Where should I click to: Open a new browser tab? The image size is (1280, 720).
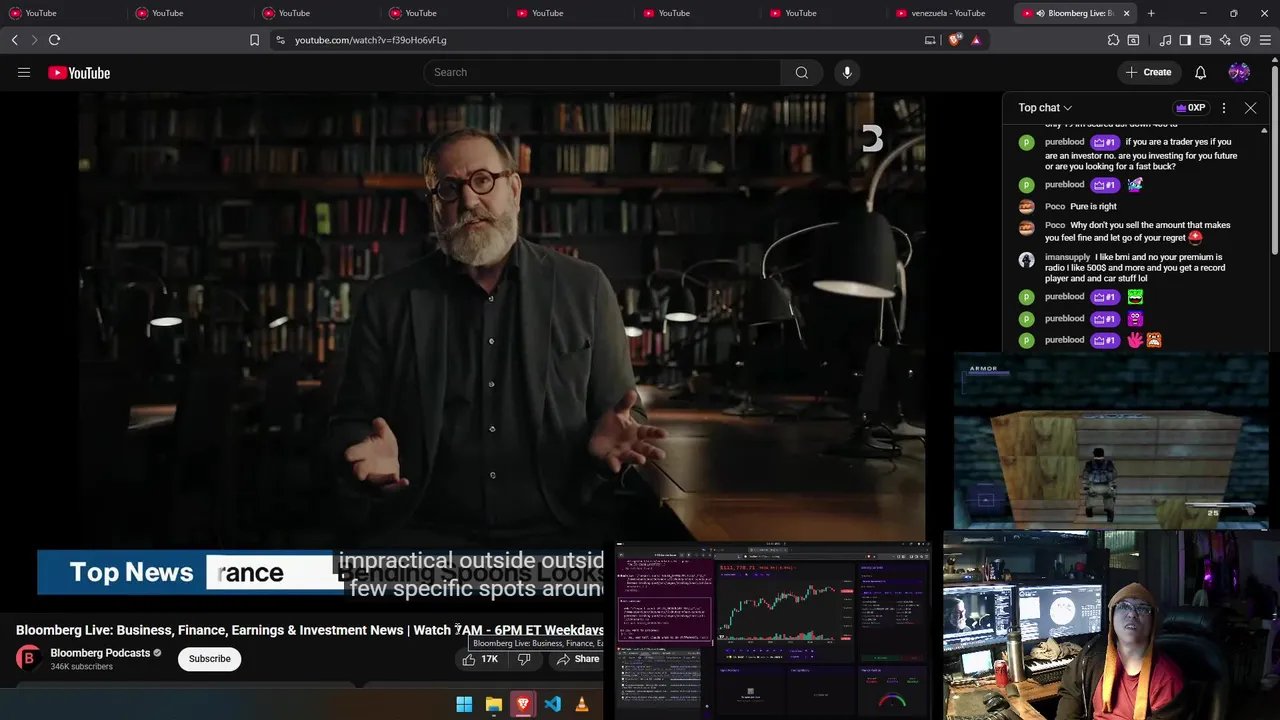1151,13
